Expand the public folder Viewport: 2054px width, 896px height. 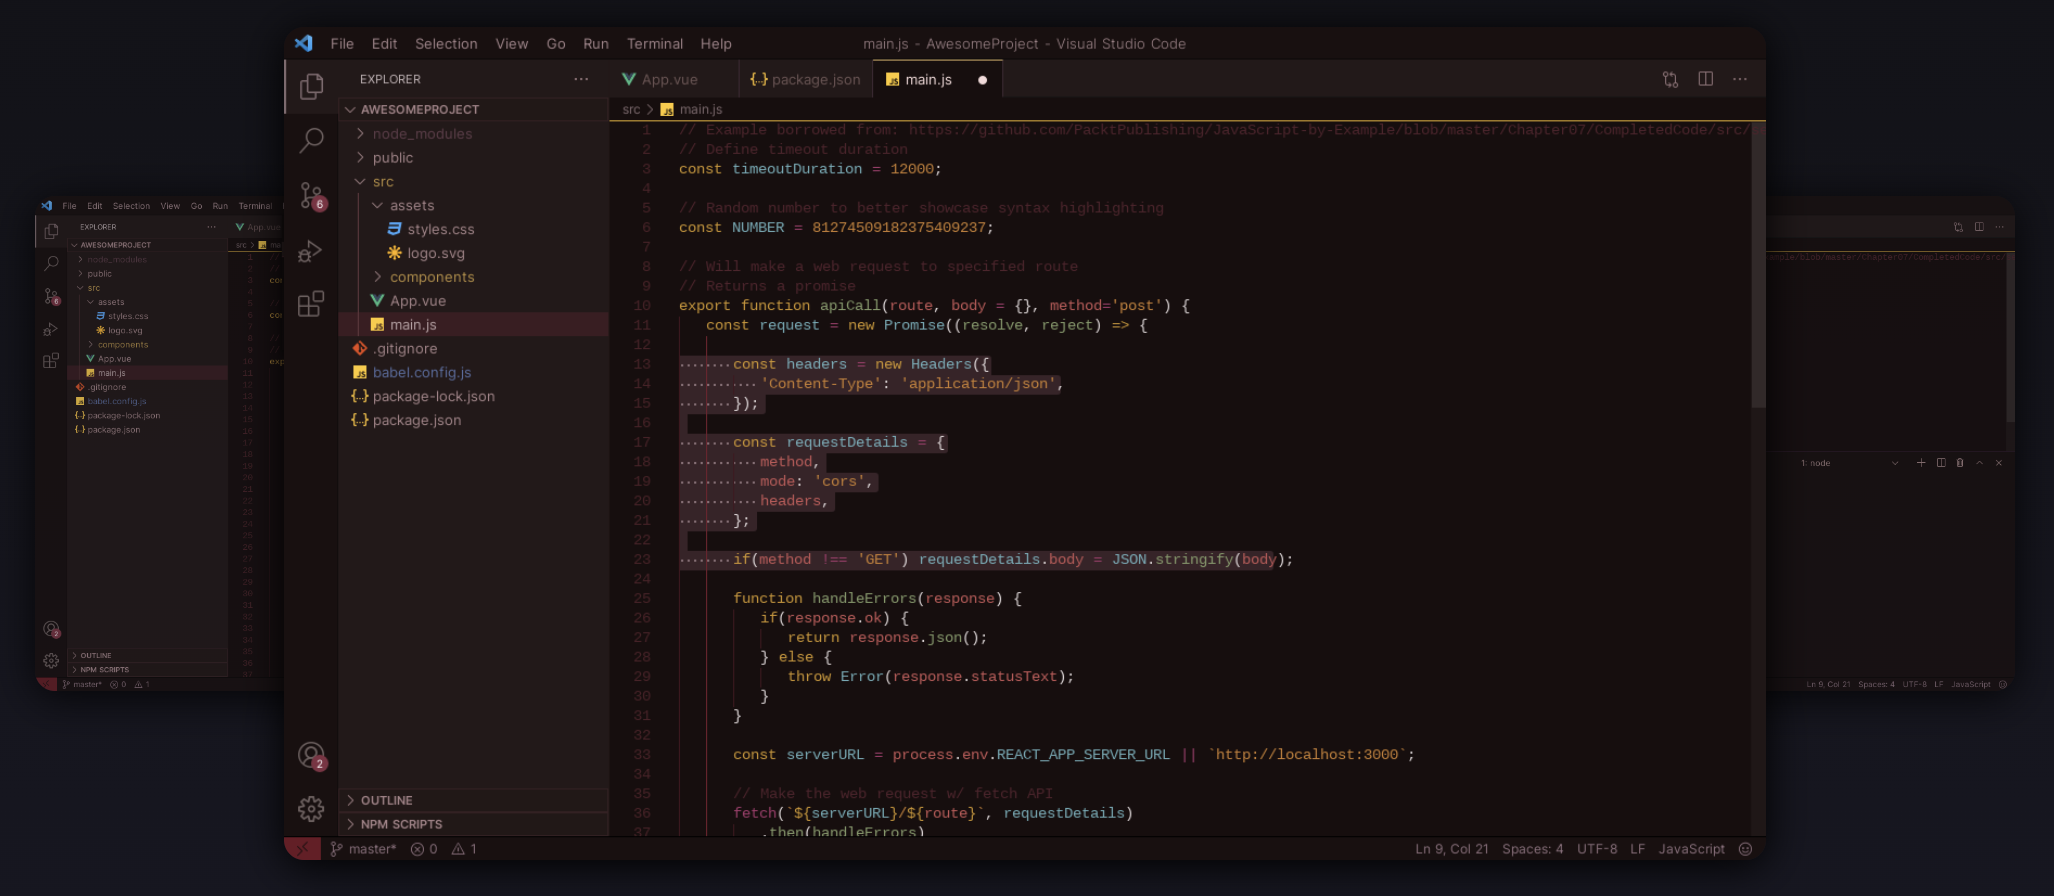pos(474,158)
